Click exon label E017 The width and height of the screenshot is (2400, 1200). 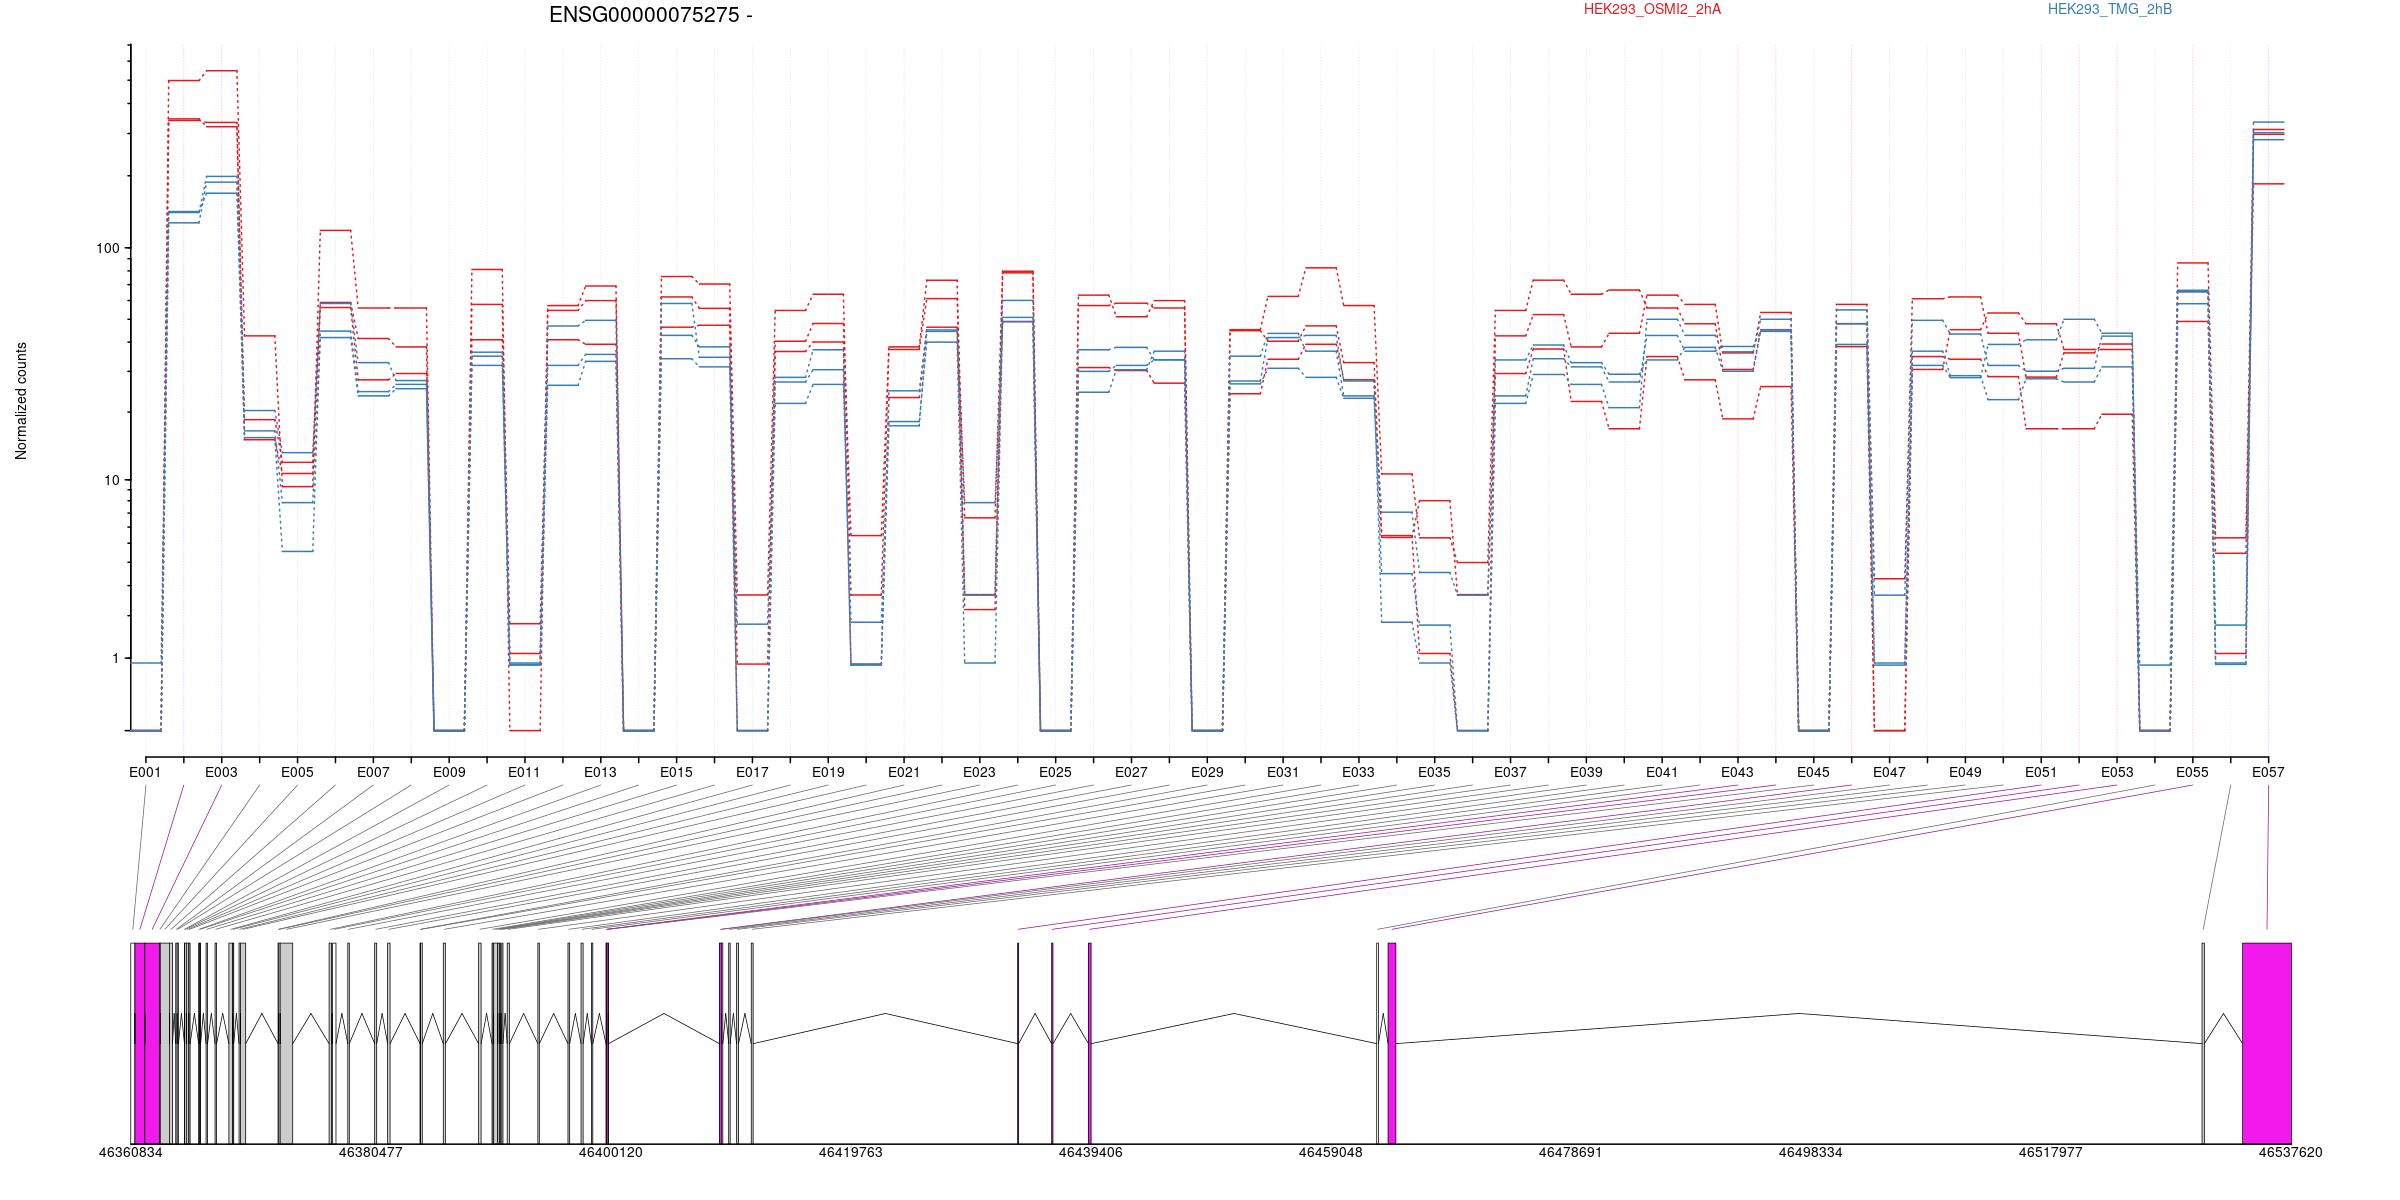752,772
